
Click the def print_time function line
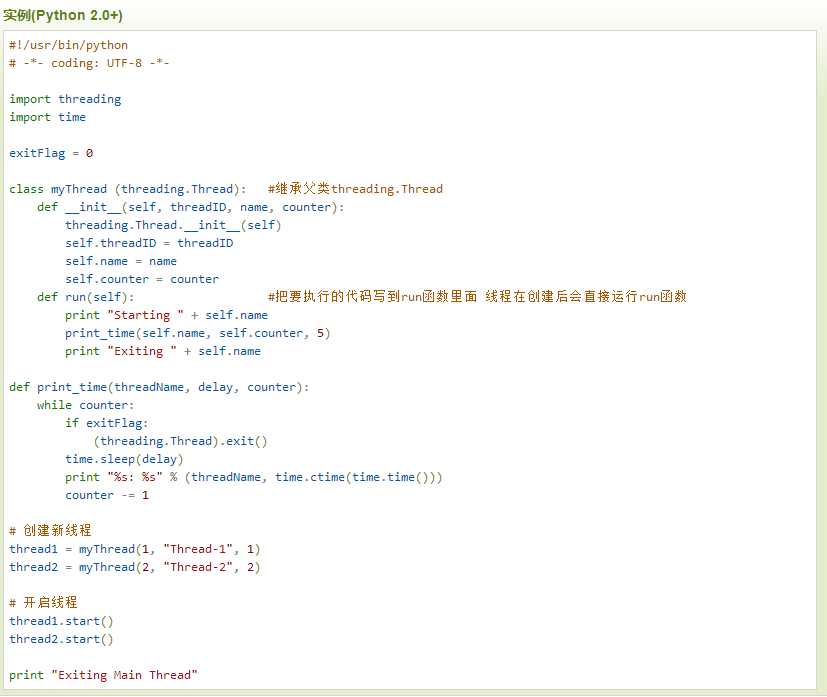pos(159,387)
